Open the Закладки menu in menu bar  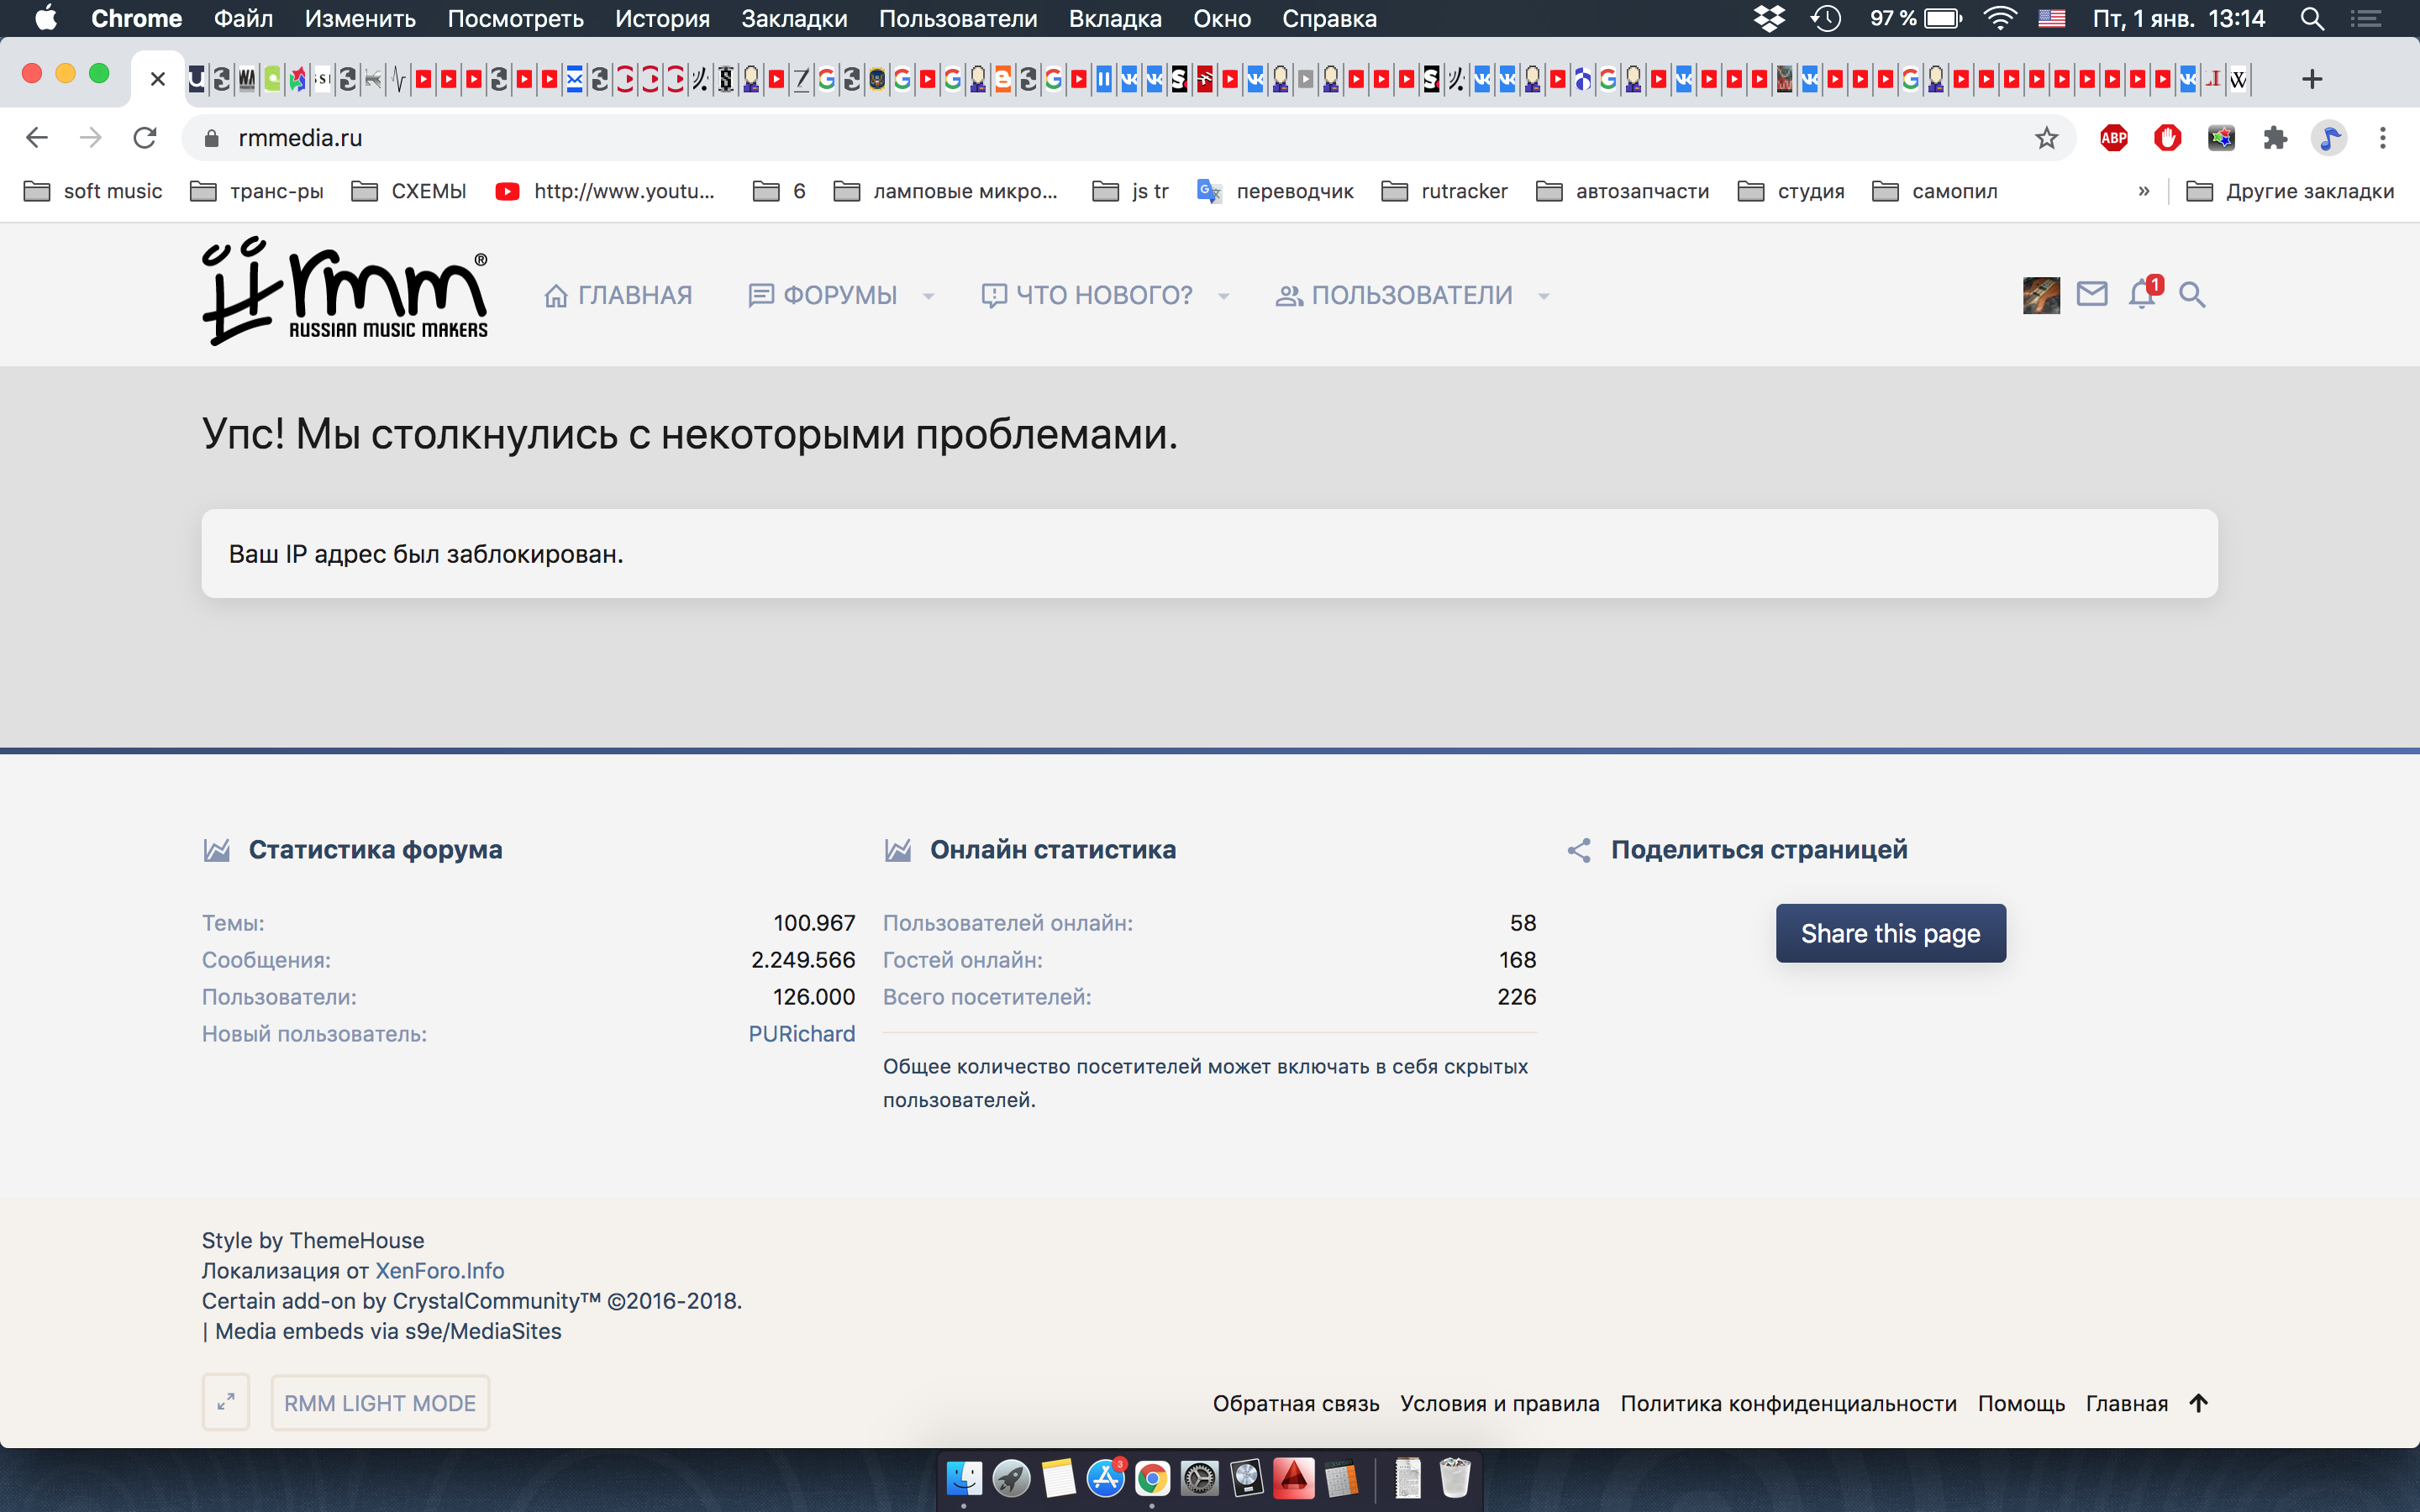794,18
